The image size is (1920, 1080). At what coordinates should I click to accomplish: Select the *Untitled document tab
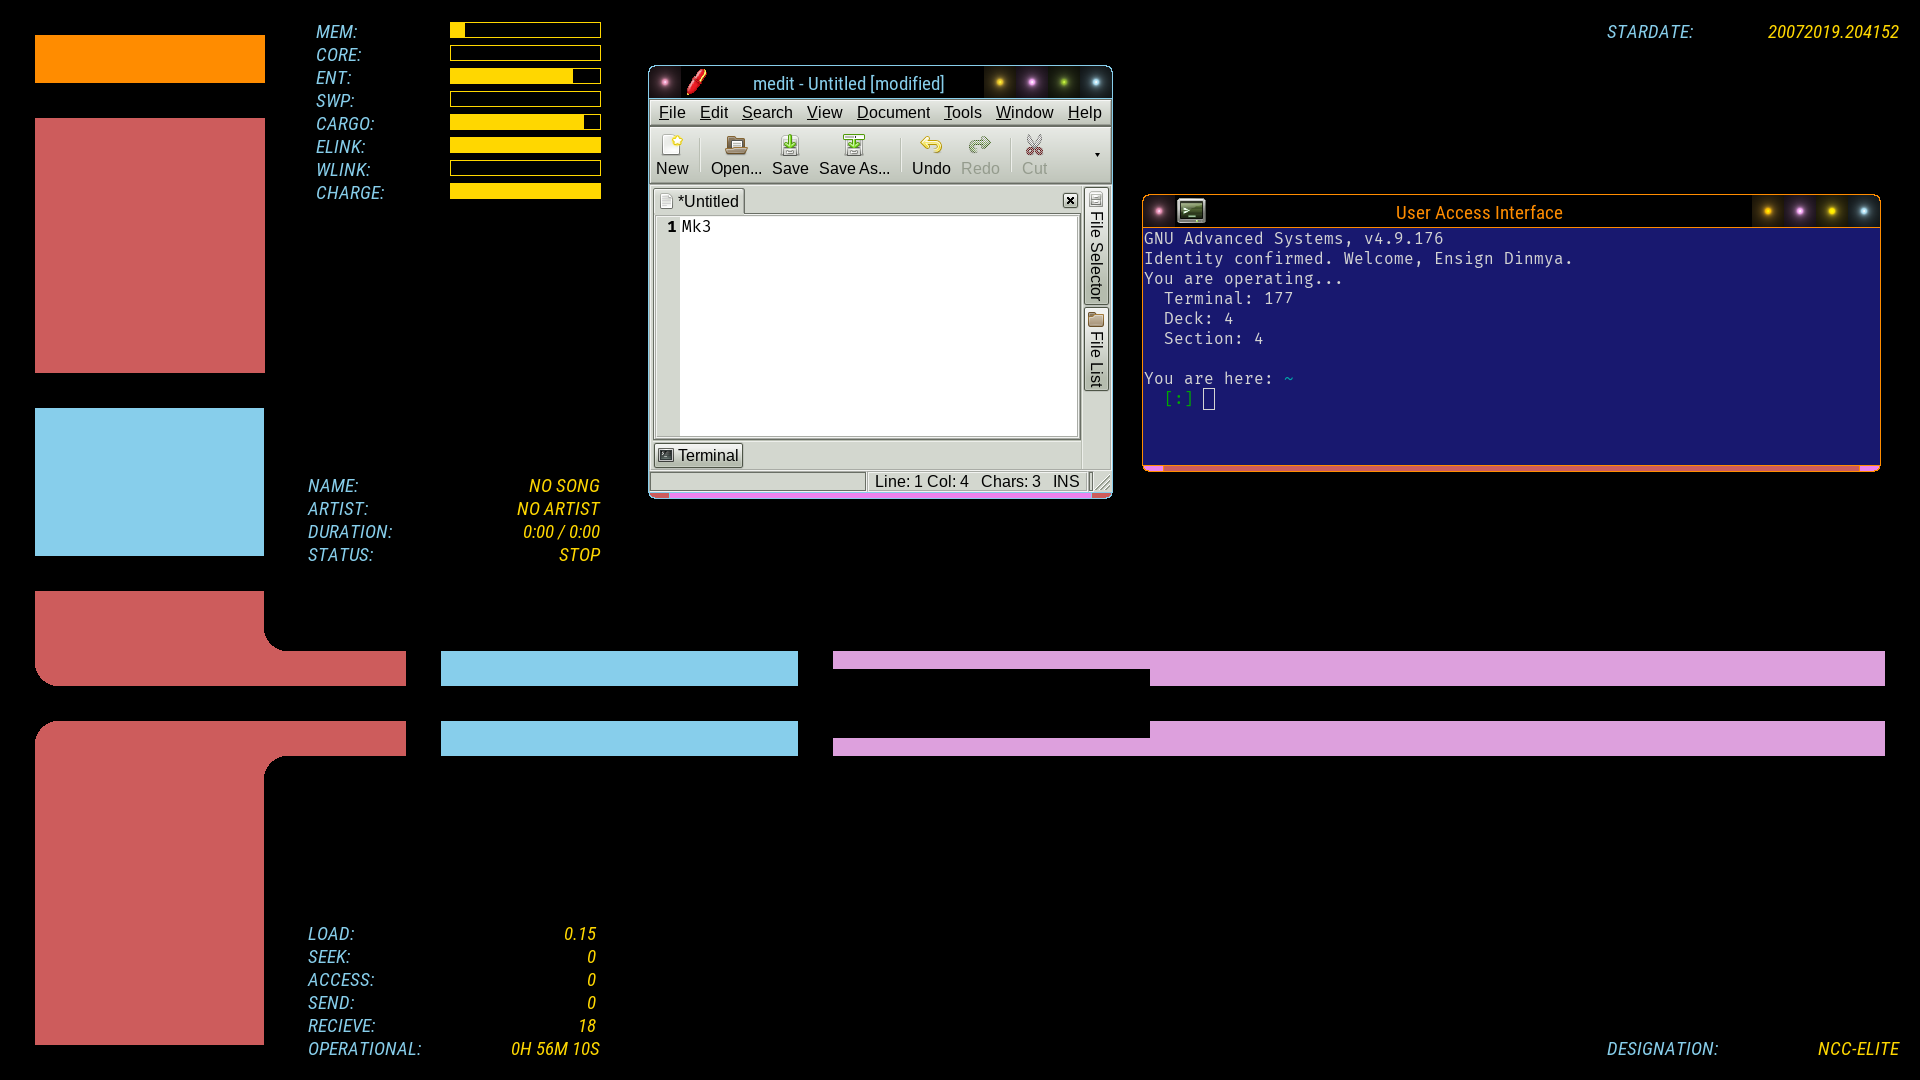(x=699, y=201)
